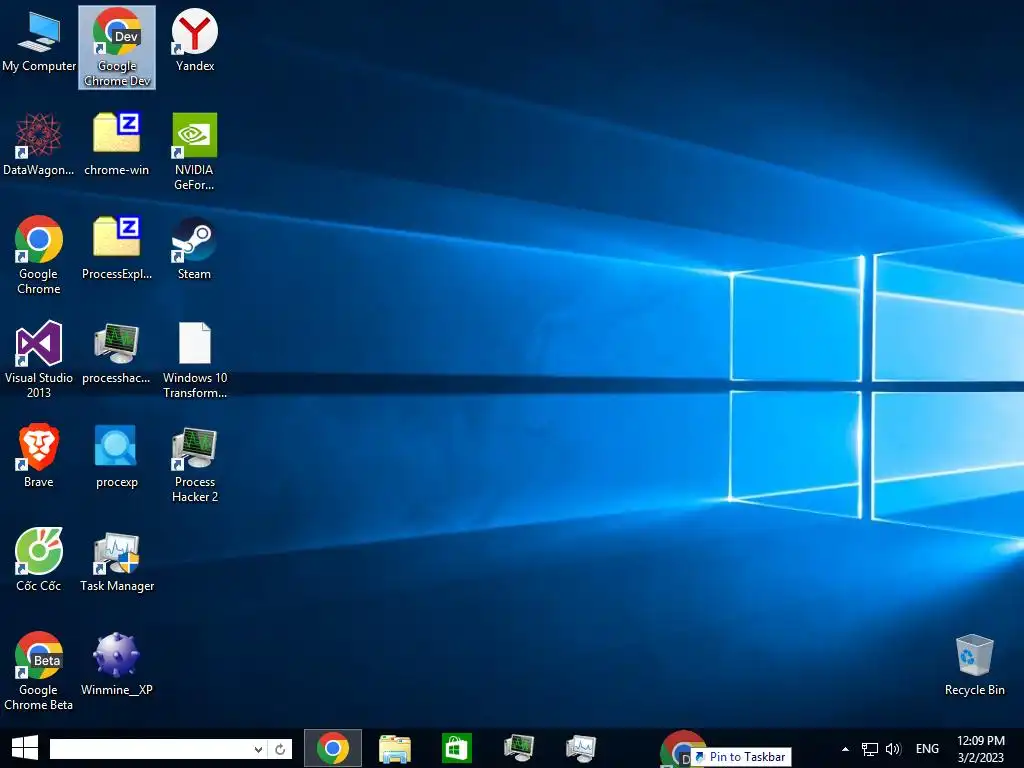The image size is (1024, 768).
Task: Select the Brave browser shortcut
Action: [39, 456]
